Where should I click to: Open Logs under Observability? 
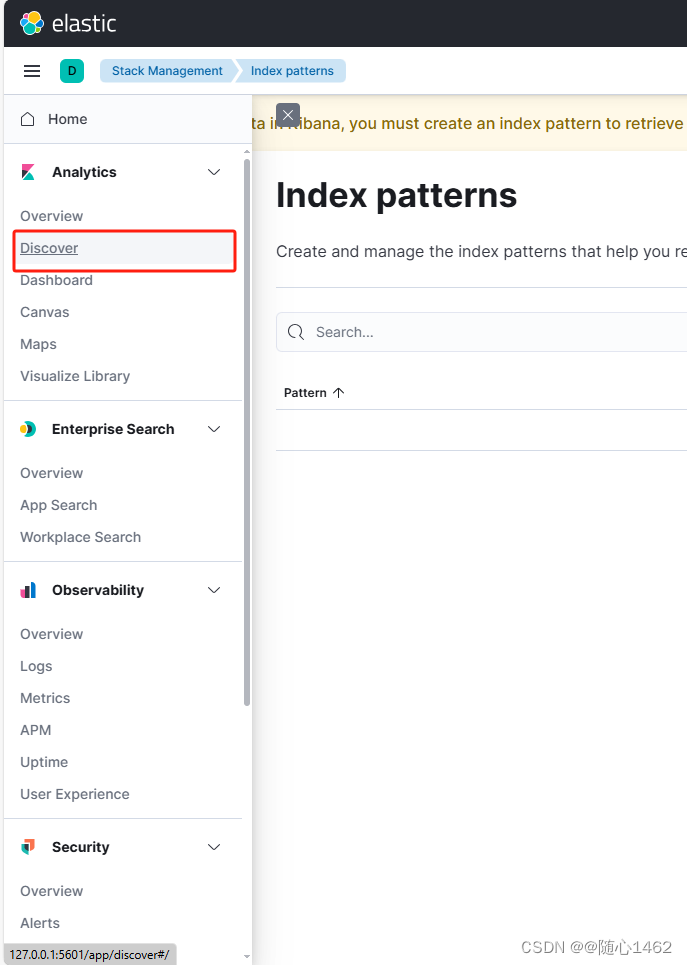point(36,666)
